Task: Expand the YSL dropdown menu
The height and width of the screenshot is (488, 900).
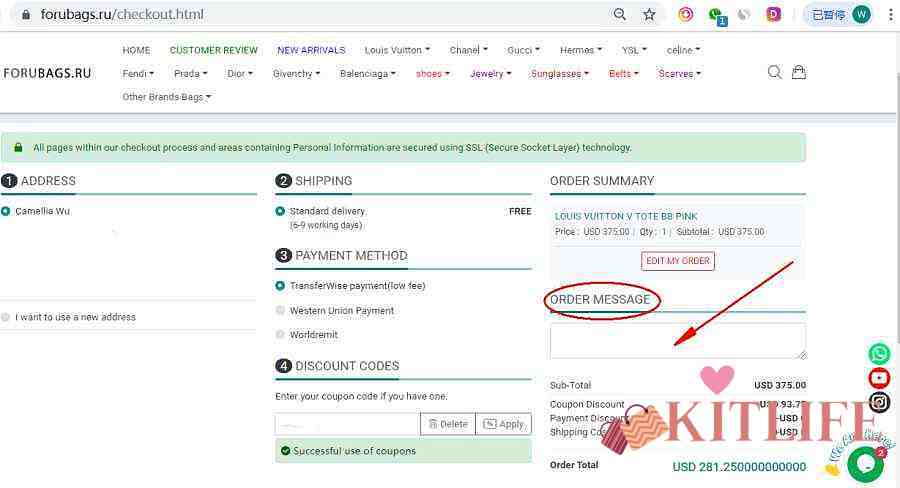Action: [634, 51]
